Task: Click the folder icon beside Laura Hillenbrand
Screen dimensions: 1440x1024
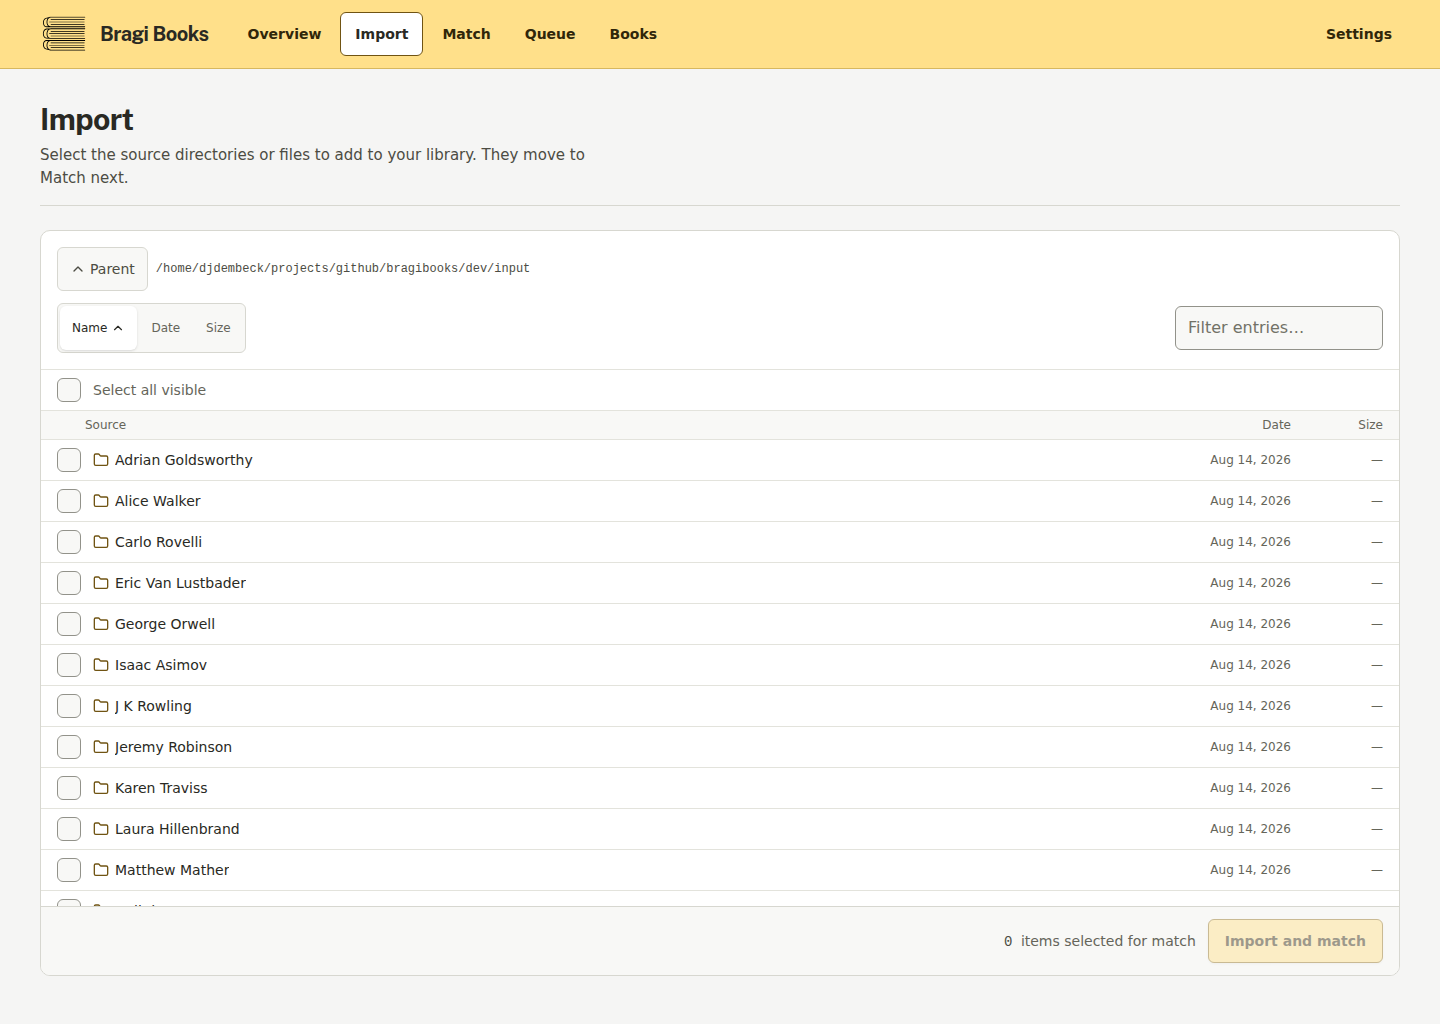Action: click(101, 829)
